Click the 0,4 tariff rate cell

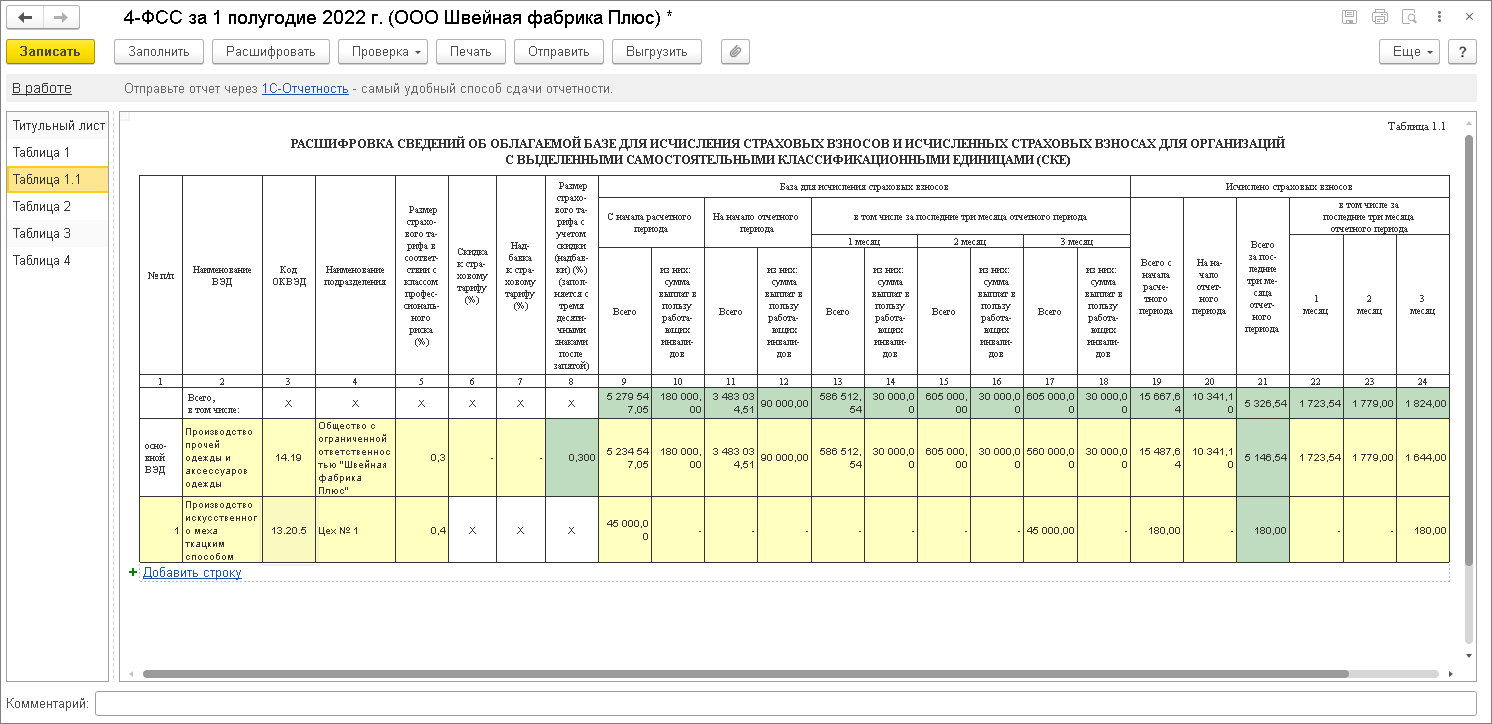pos(421,530)
